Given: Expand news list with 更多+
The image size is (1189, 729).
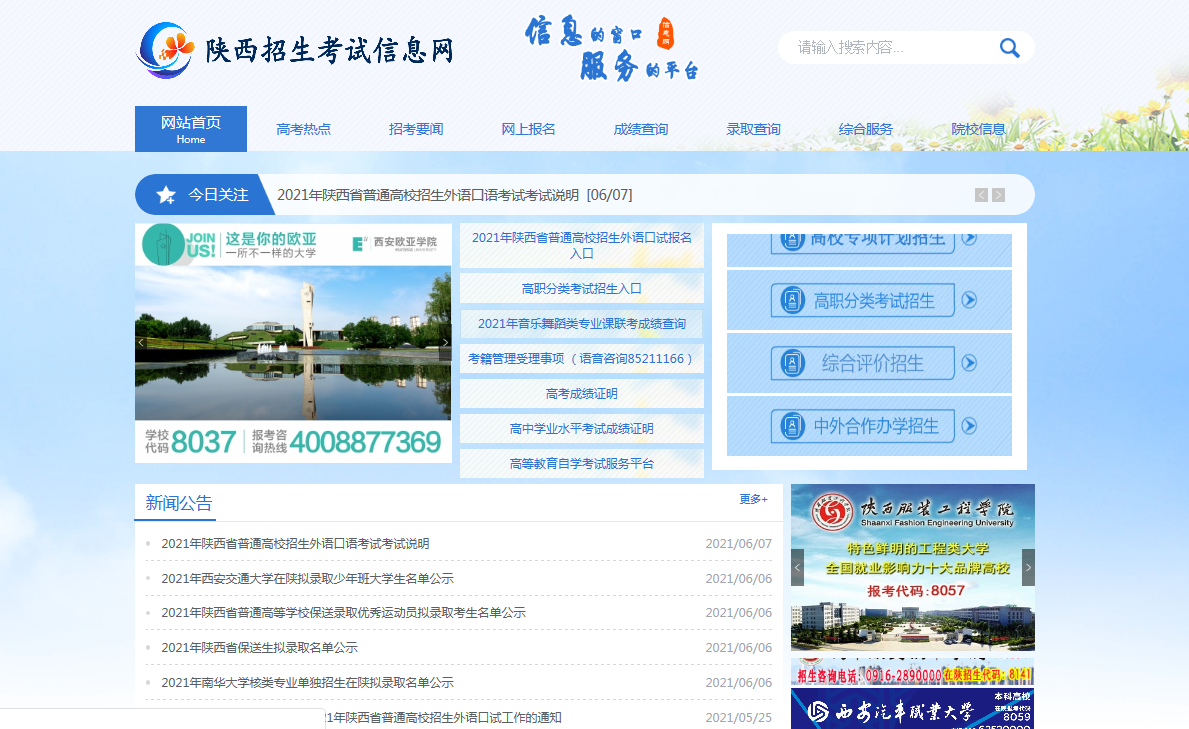Looking at the screenshot, I should 753,499.
